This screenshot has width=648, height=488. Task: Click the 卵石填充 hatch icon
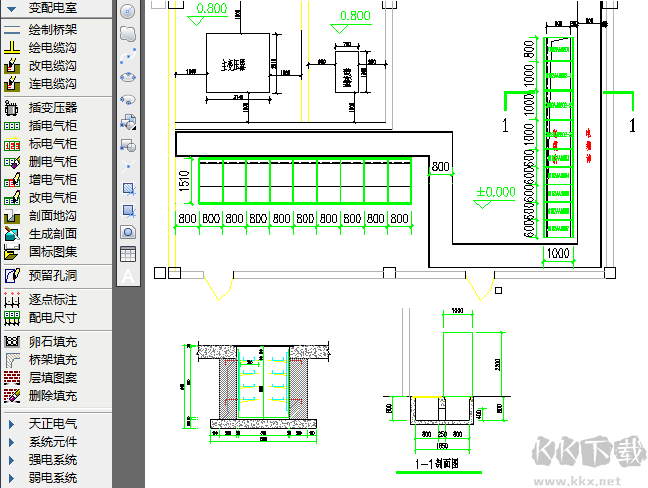tap(12, 342)
